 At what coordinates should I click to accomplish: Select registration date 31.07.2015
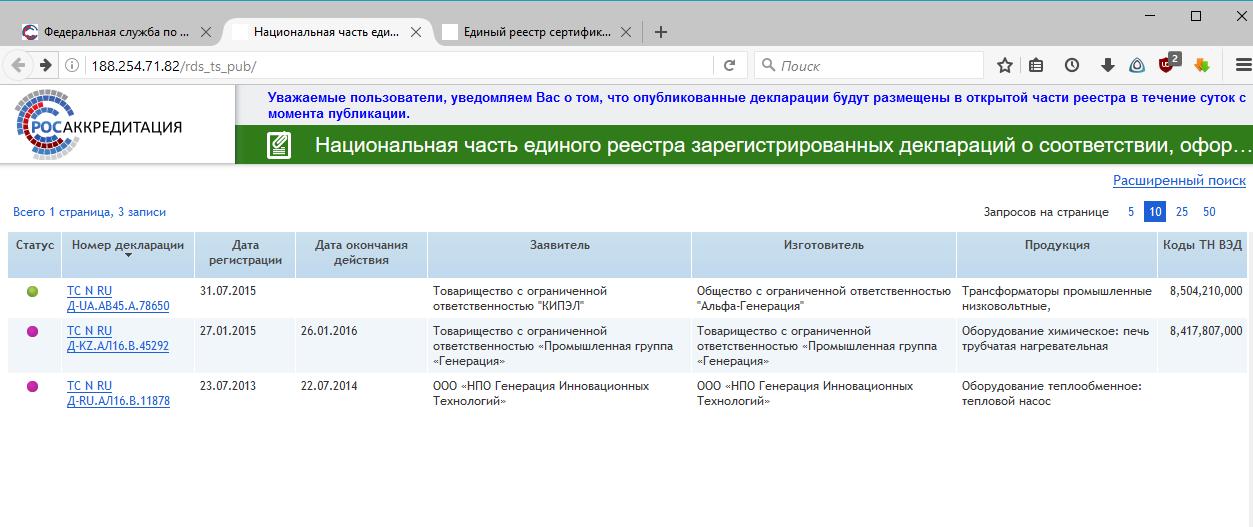click(x=229, y=291)
